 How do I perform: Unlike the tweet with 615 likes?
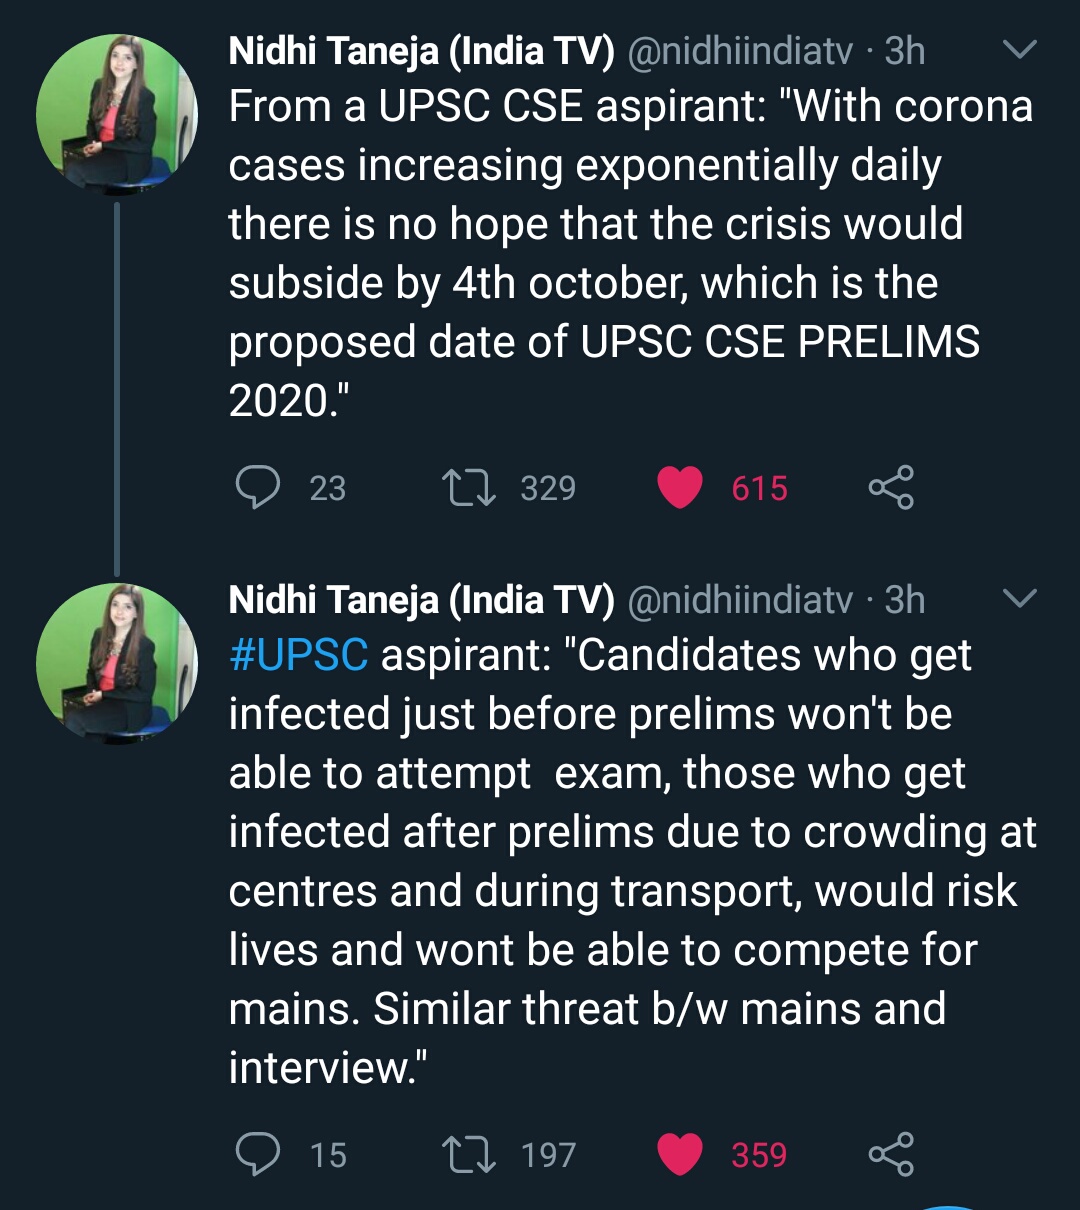point(680,488)
